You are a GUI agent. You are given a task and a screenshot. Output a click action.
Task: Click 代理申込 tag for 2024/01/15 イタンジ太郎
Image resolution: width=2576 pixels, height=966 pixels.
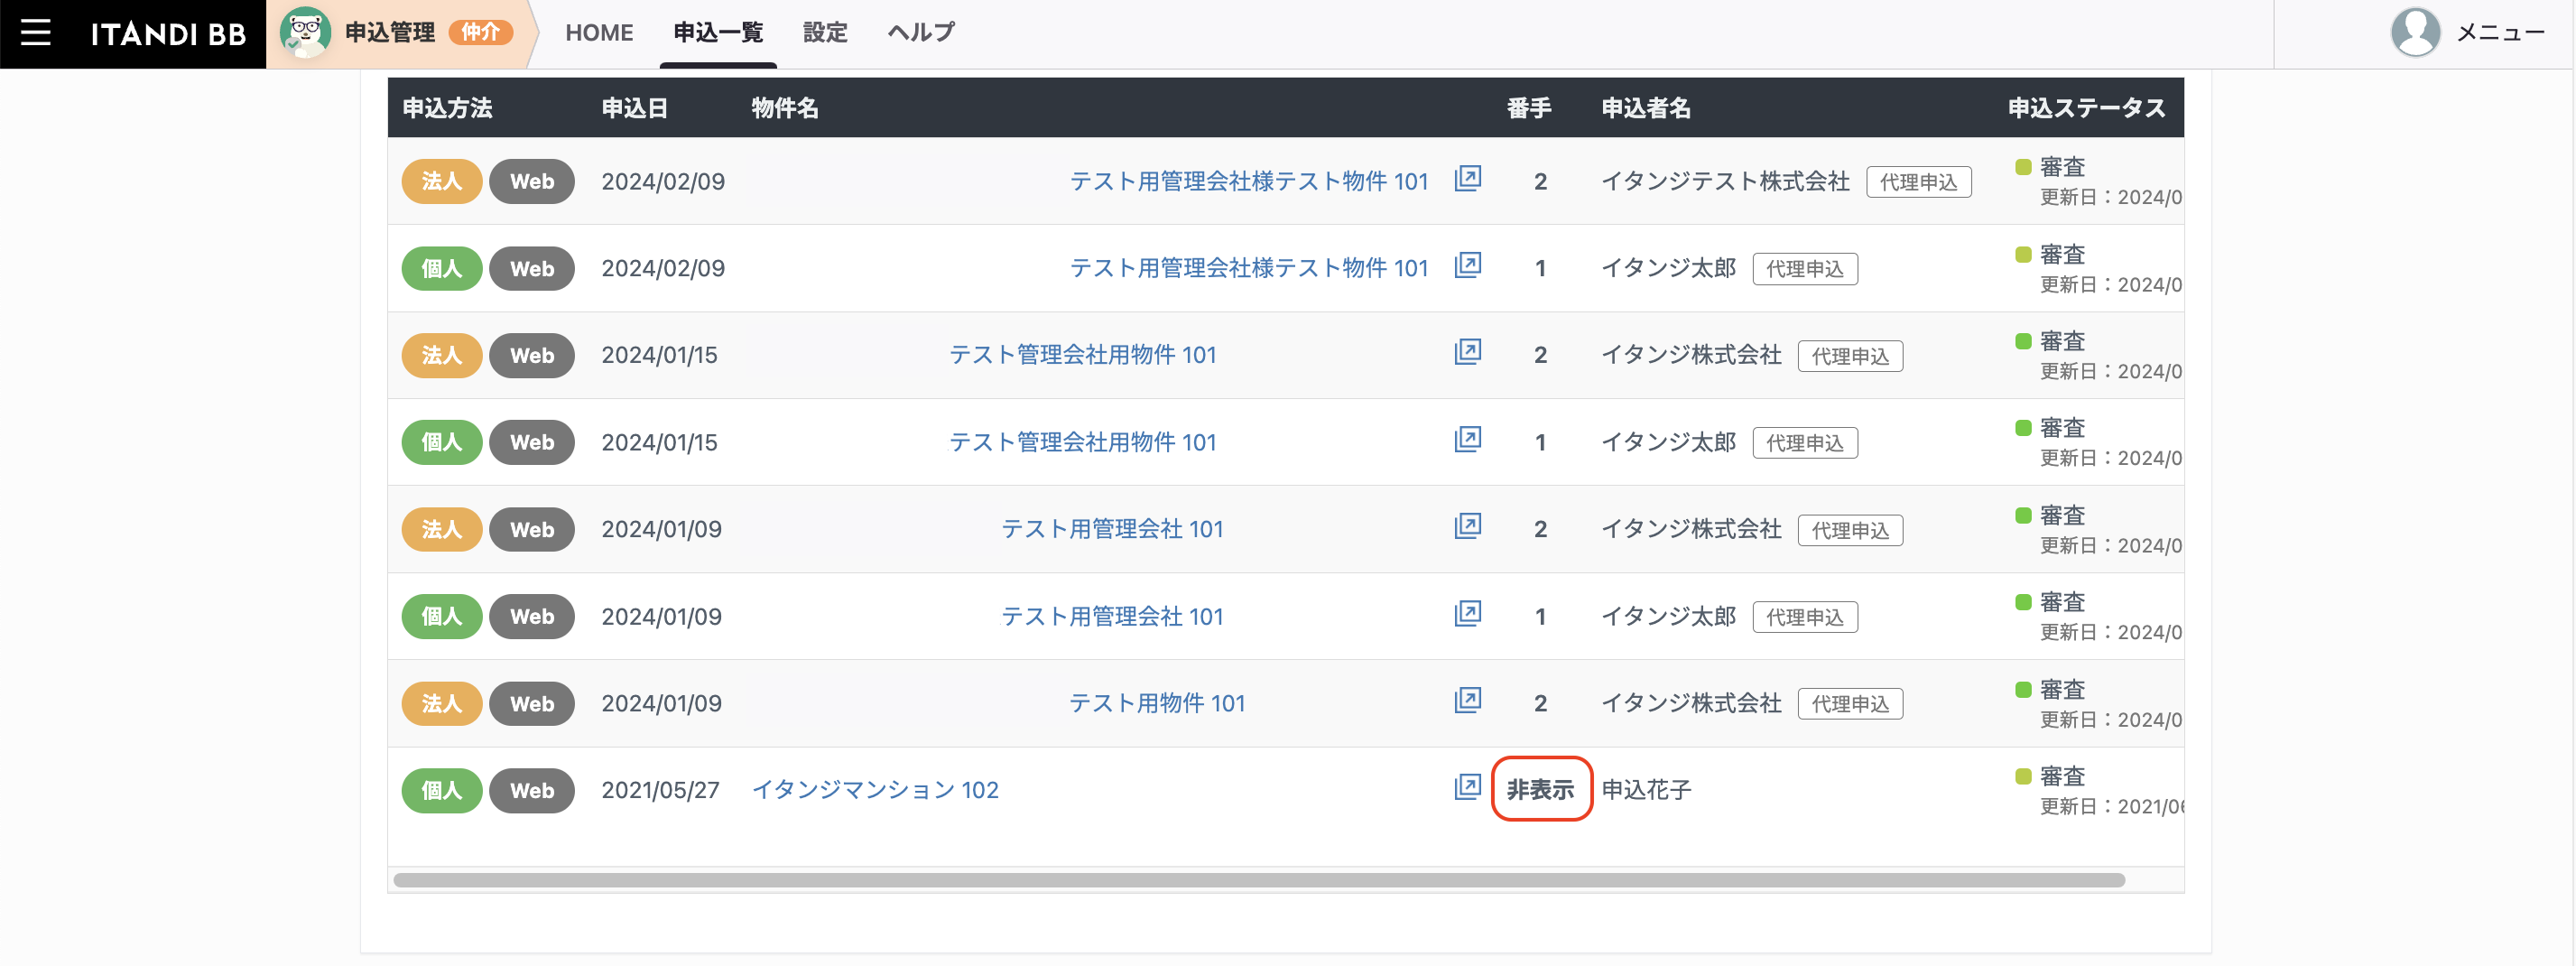[1804, 443]
